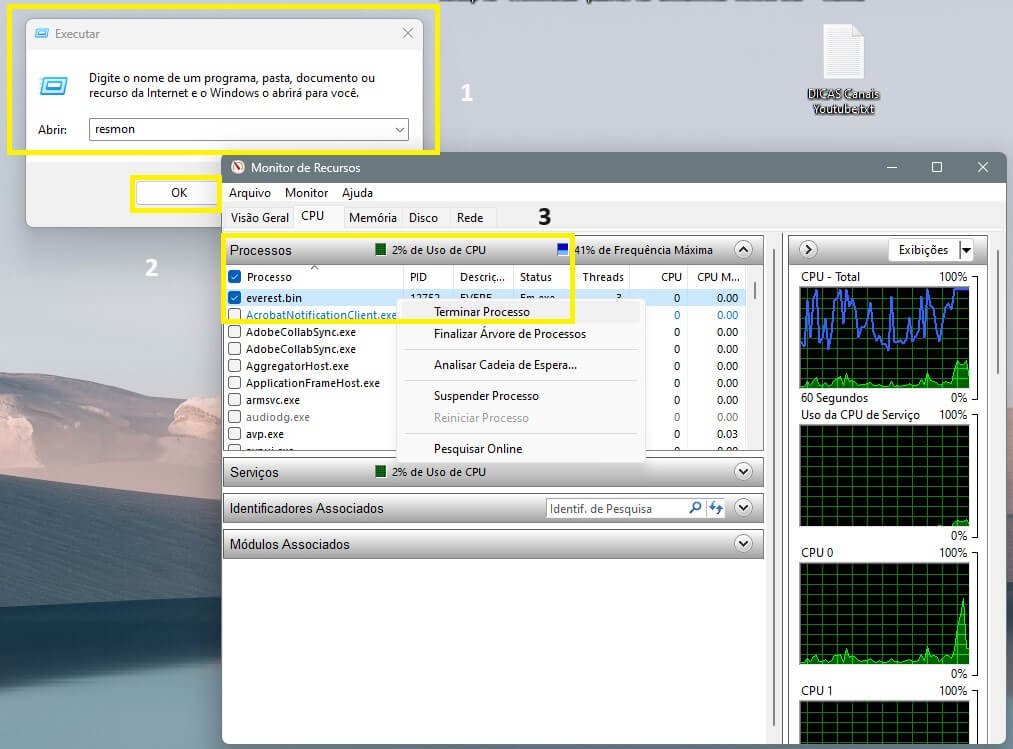Collapse the Processos section
This screenshot has width=1013, height=749.
[744, 249]
